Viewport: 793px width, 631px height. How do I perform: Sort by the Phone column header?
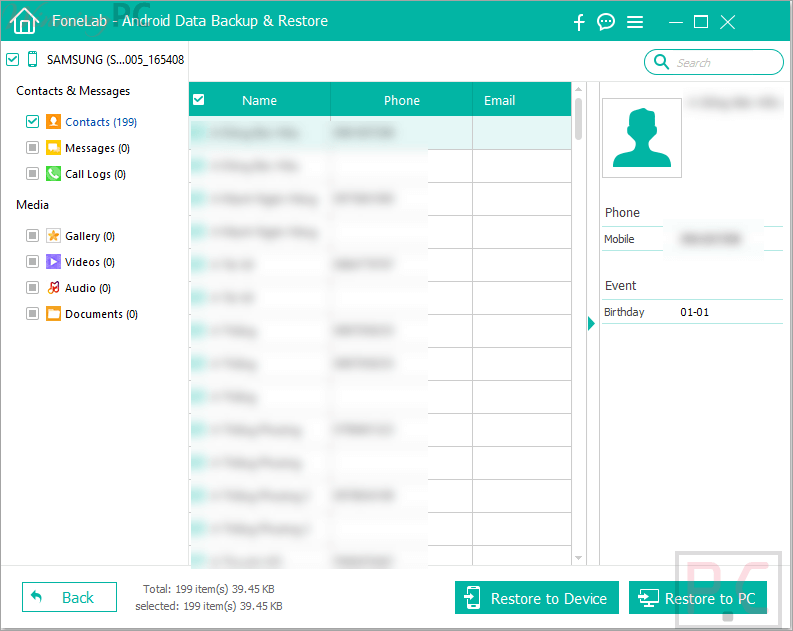click(402, 100)
